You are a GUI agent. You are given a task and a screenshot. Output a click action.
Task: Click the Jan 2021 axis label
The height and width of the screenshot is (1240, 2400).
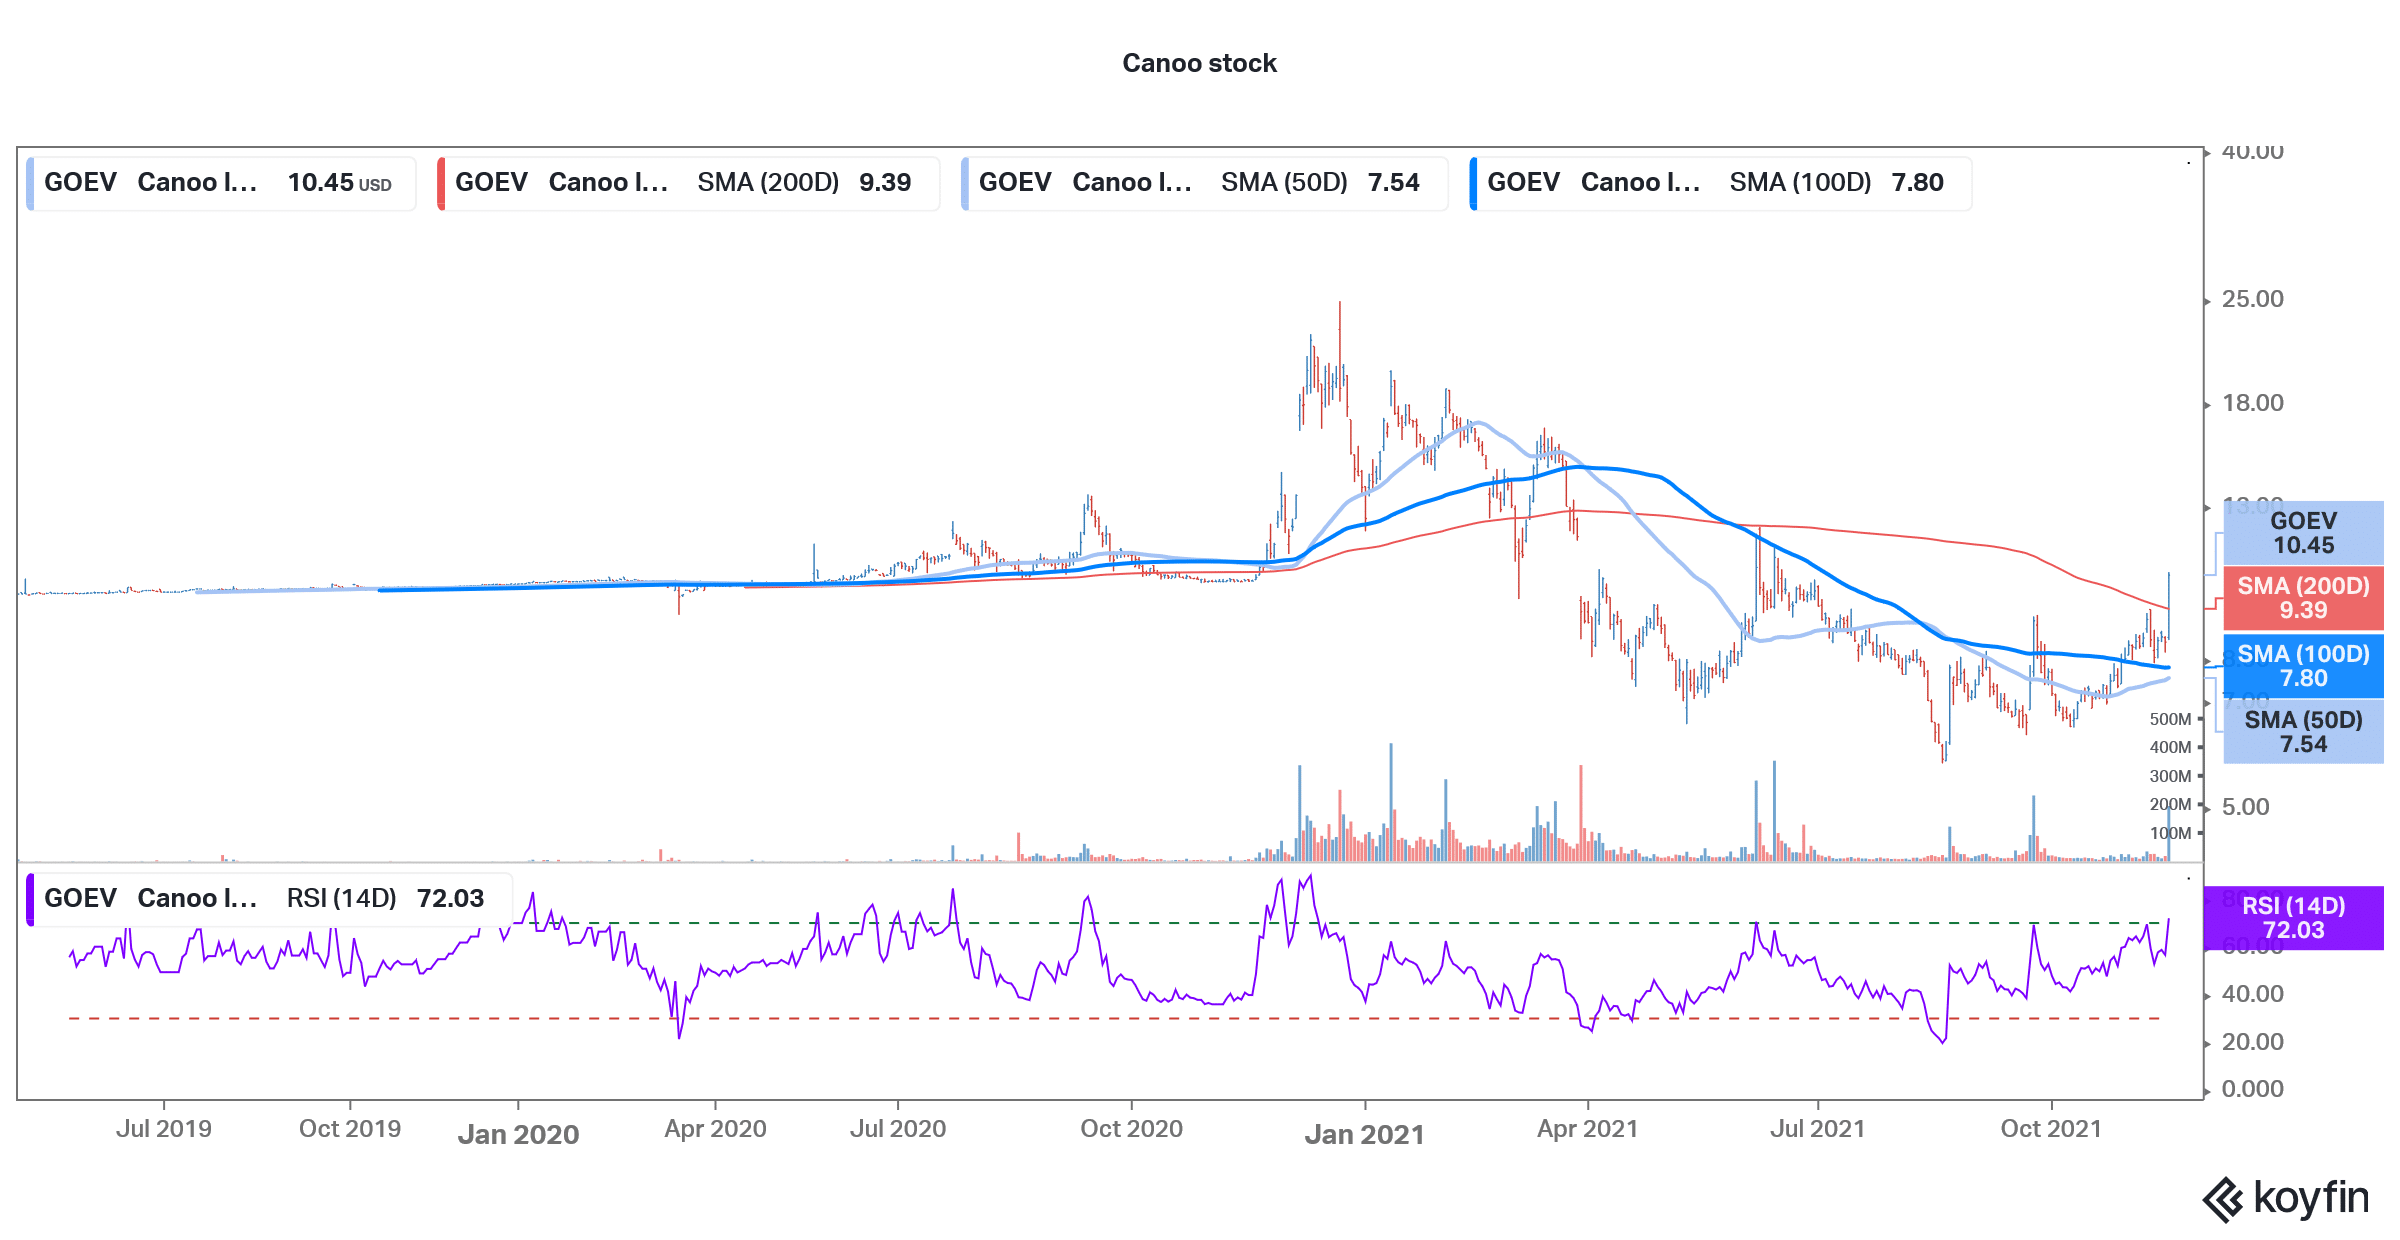(1364, 1134)
